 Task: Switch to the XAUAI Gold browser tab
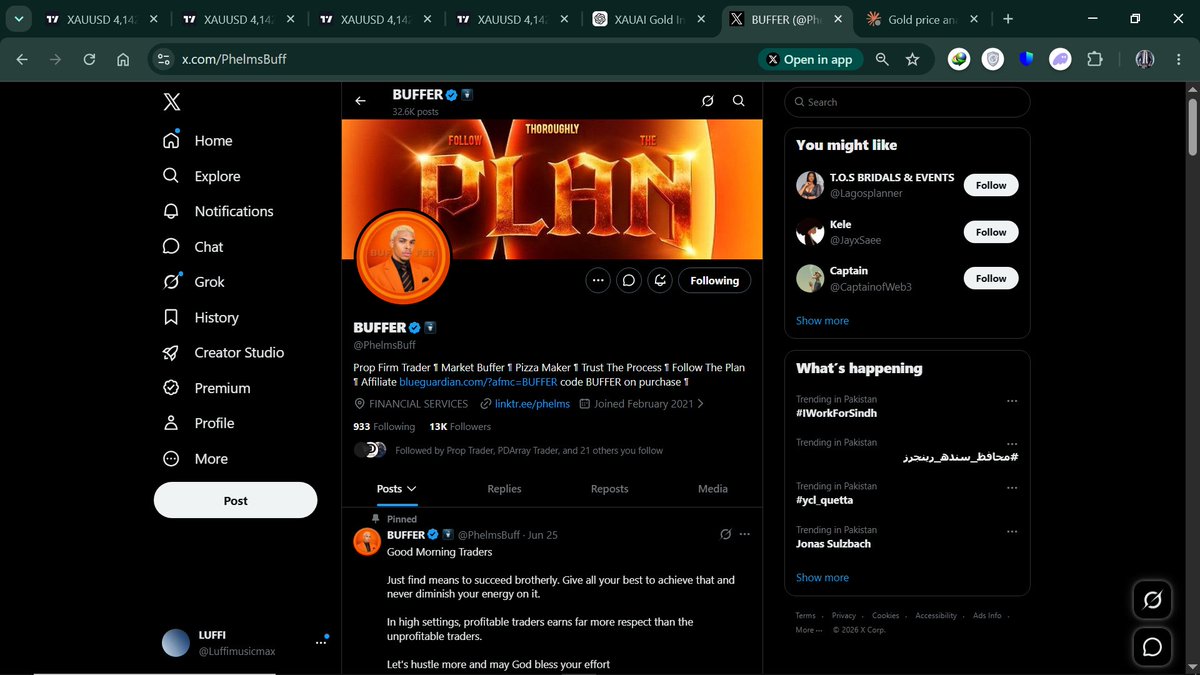click(x=648, y=19)
